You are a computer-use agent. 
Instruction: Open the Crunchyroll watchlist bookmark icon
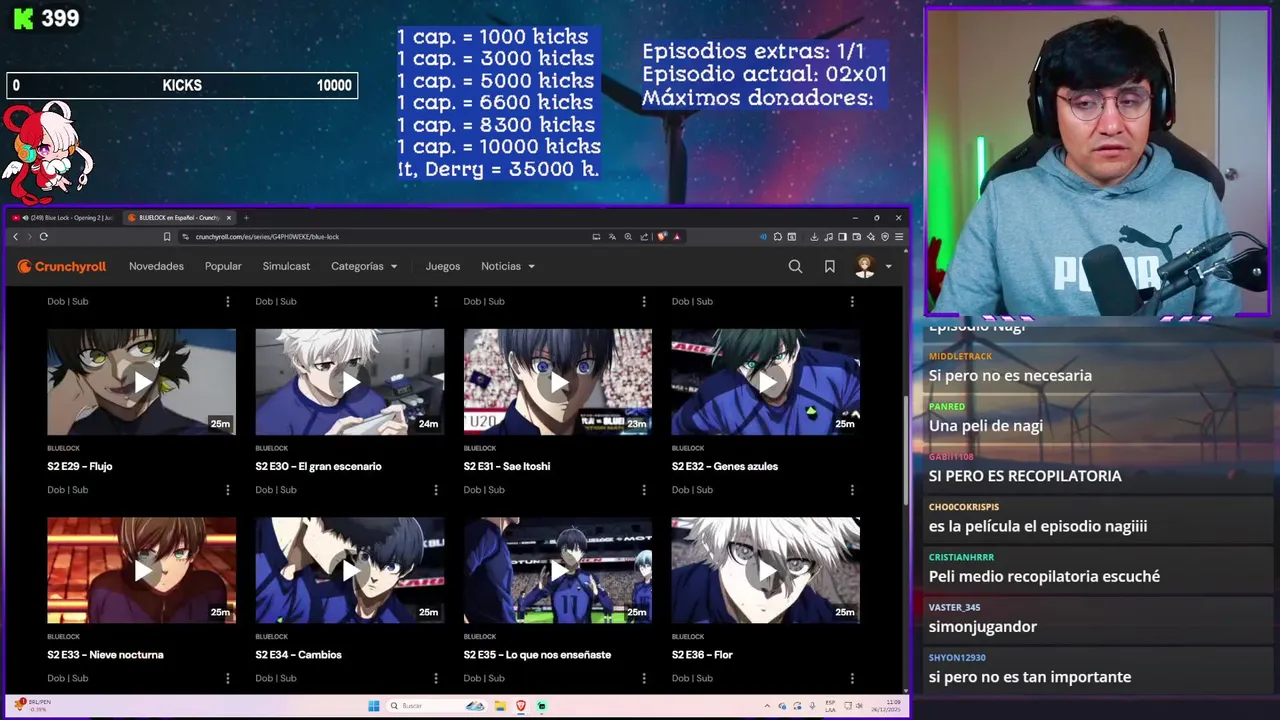829,266
